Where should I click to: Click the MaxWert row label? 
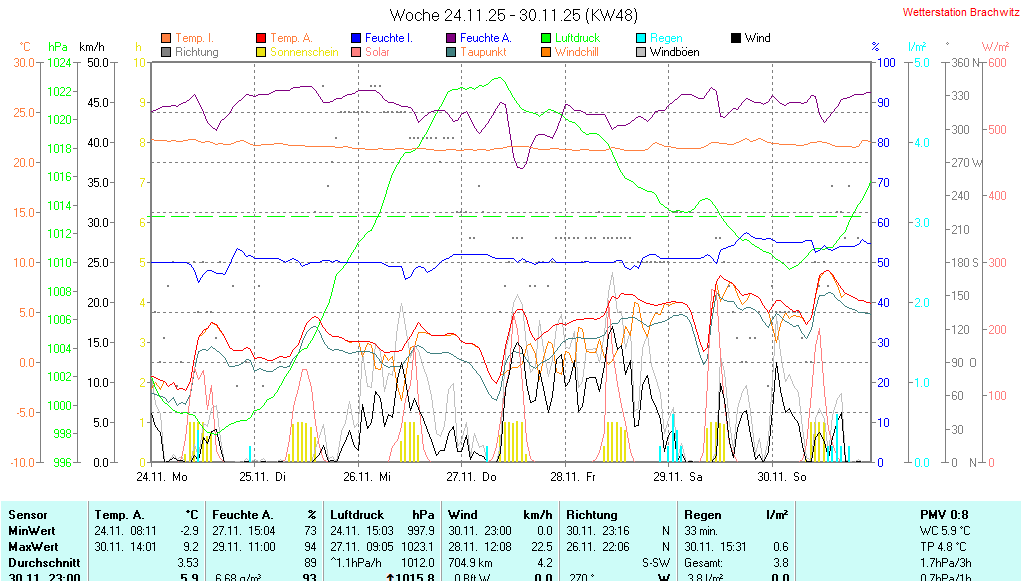34,547
